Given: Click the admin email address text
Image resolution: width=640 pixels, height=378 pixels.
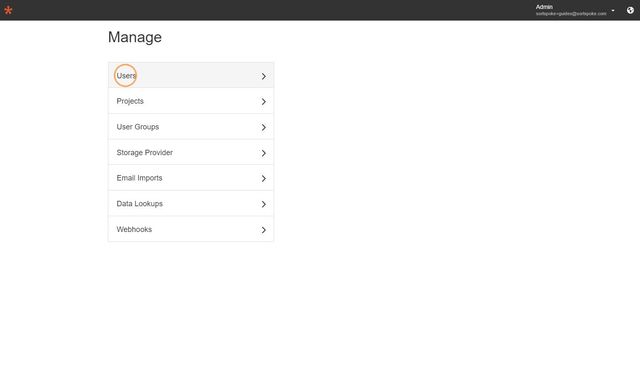Looking at the screenshot, I should 571,14.
